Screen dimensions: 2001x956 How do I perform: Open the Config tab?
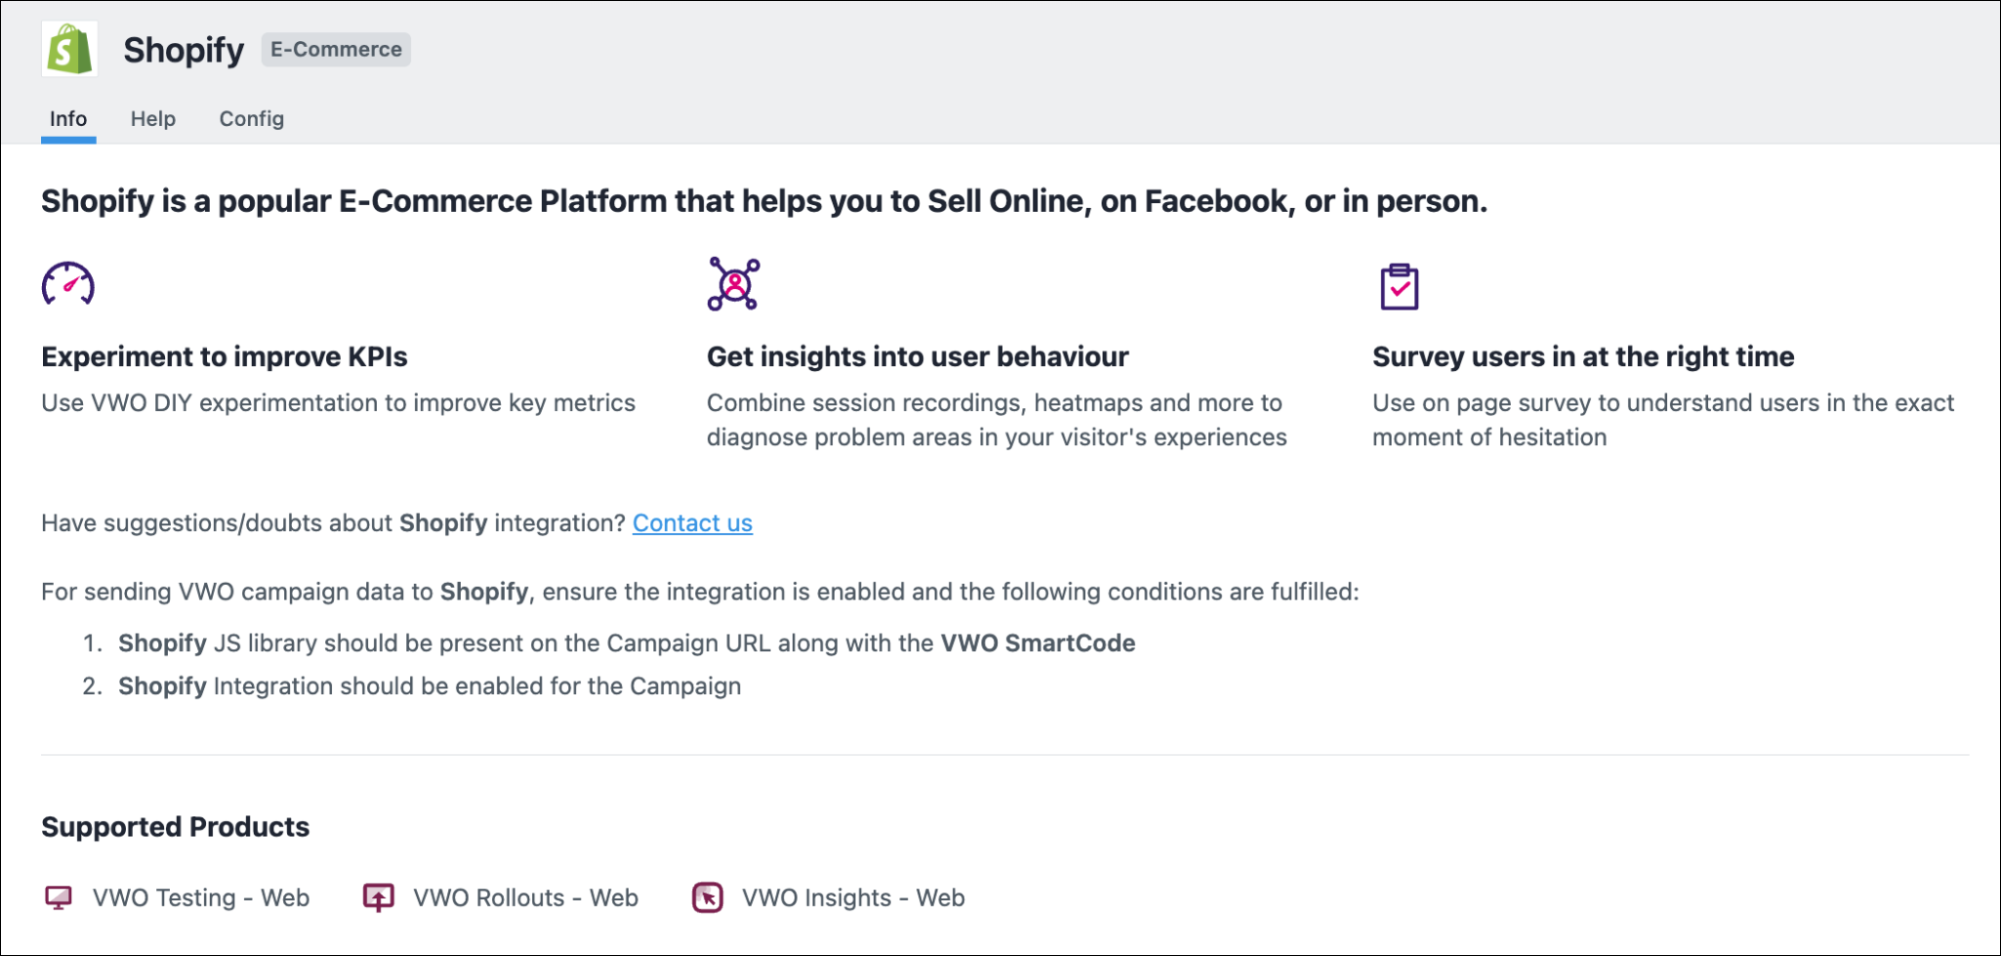tap(252, 119)
